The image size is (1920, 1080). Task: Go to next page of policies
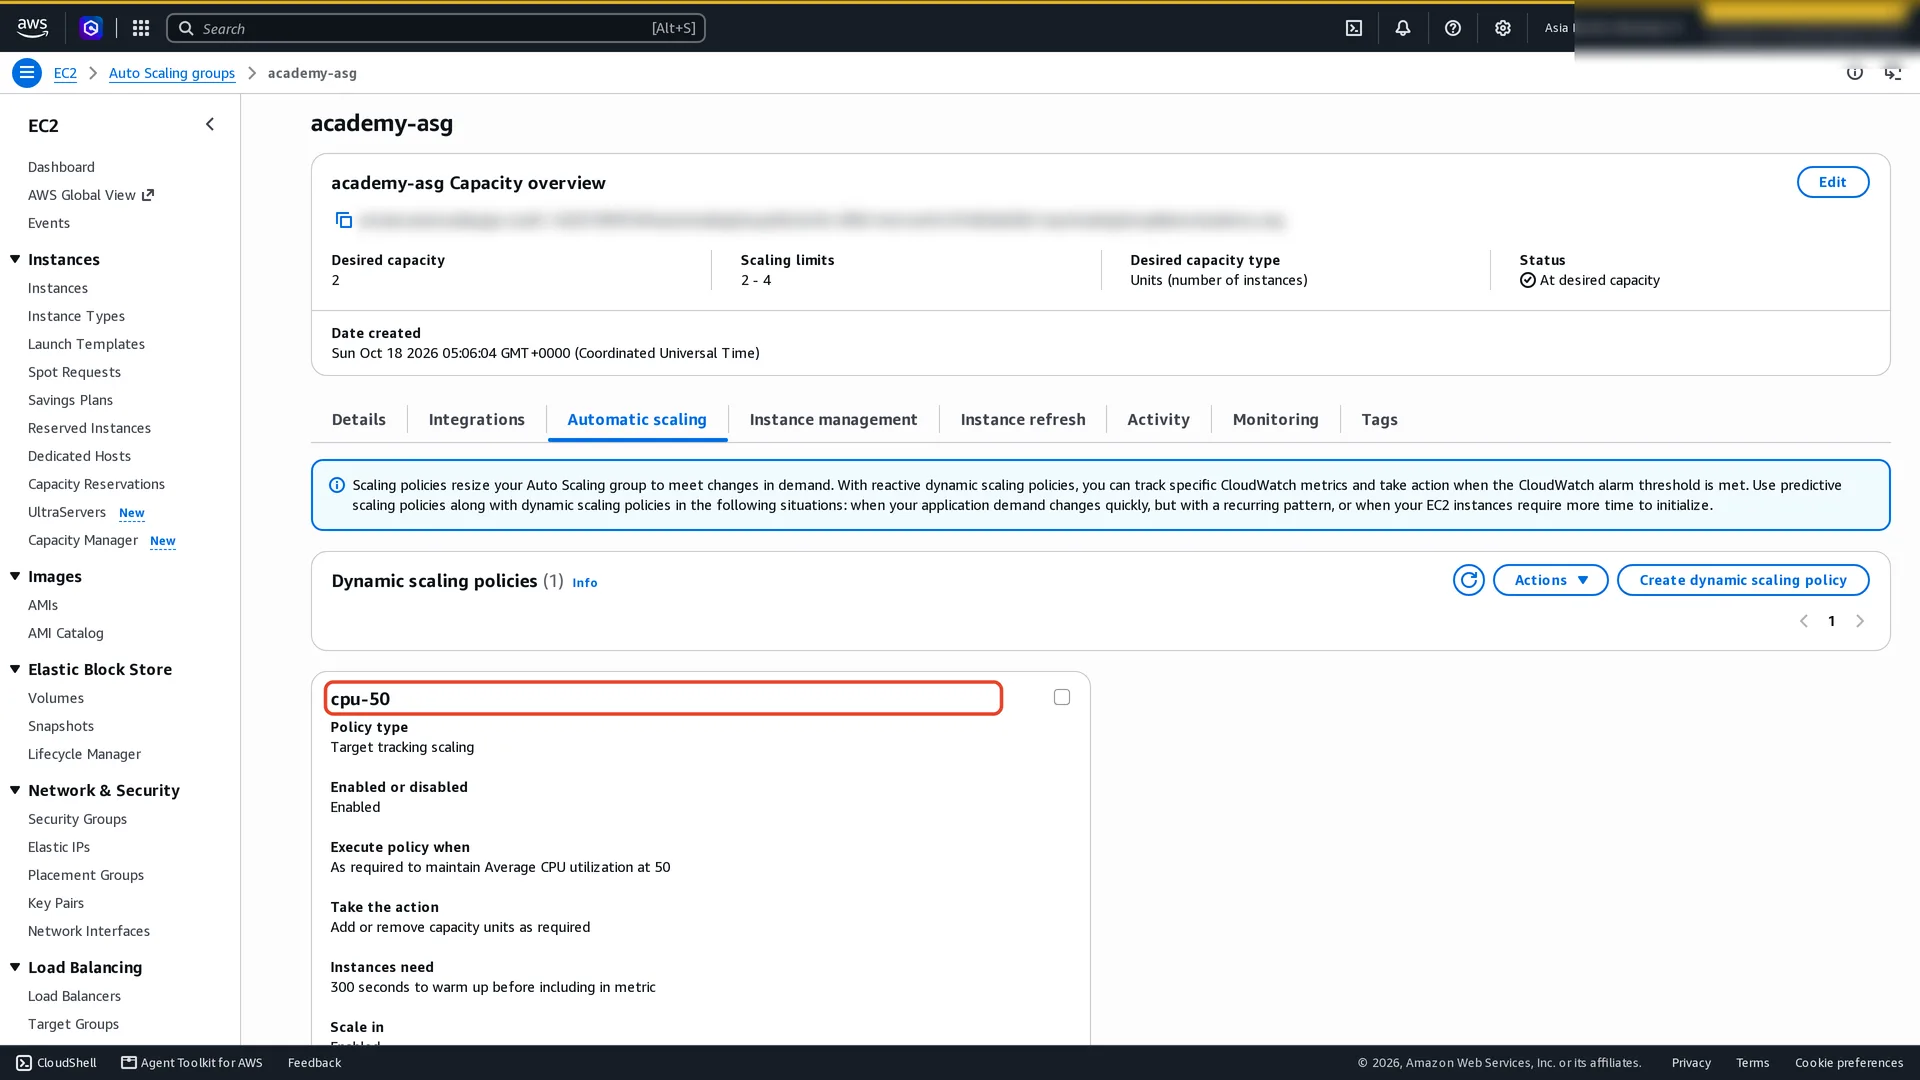[1860, 621]
